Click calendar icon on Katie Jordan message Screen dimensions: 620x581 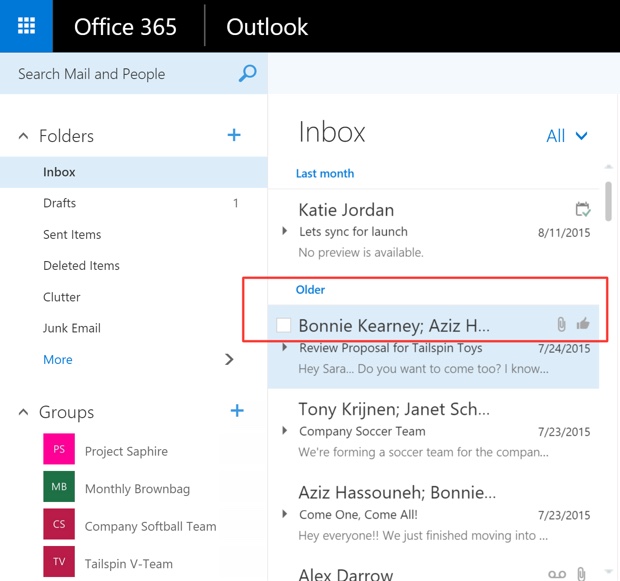[583, 209]
